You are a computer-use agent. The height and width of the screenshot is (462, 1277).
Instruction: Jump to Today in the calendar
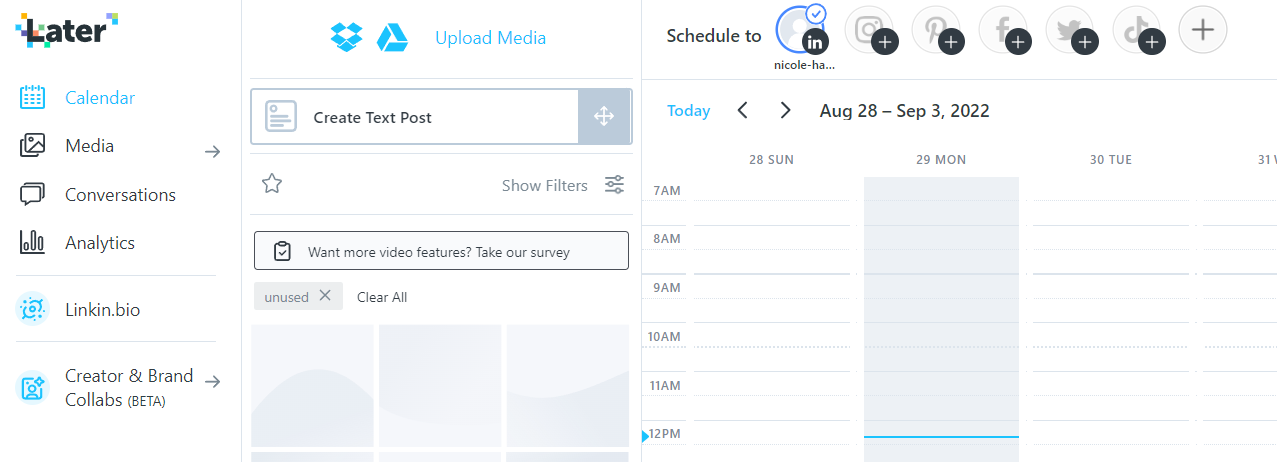point(689,111)
